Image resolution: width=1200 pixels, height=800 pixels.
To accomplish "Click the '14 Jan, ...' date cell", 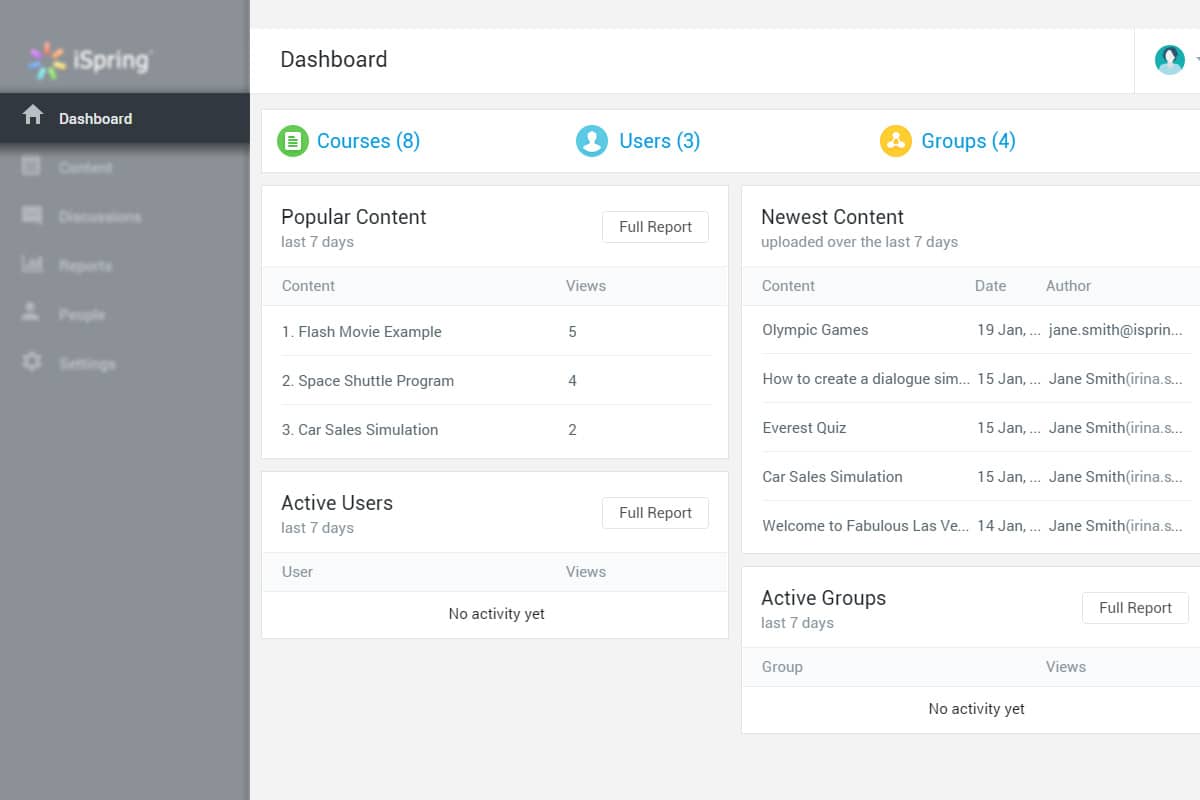I will click(1009, 526).
